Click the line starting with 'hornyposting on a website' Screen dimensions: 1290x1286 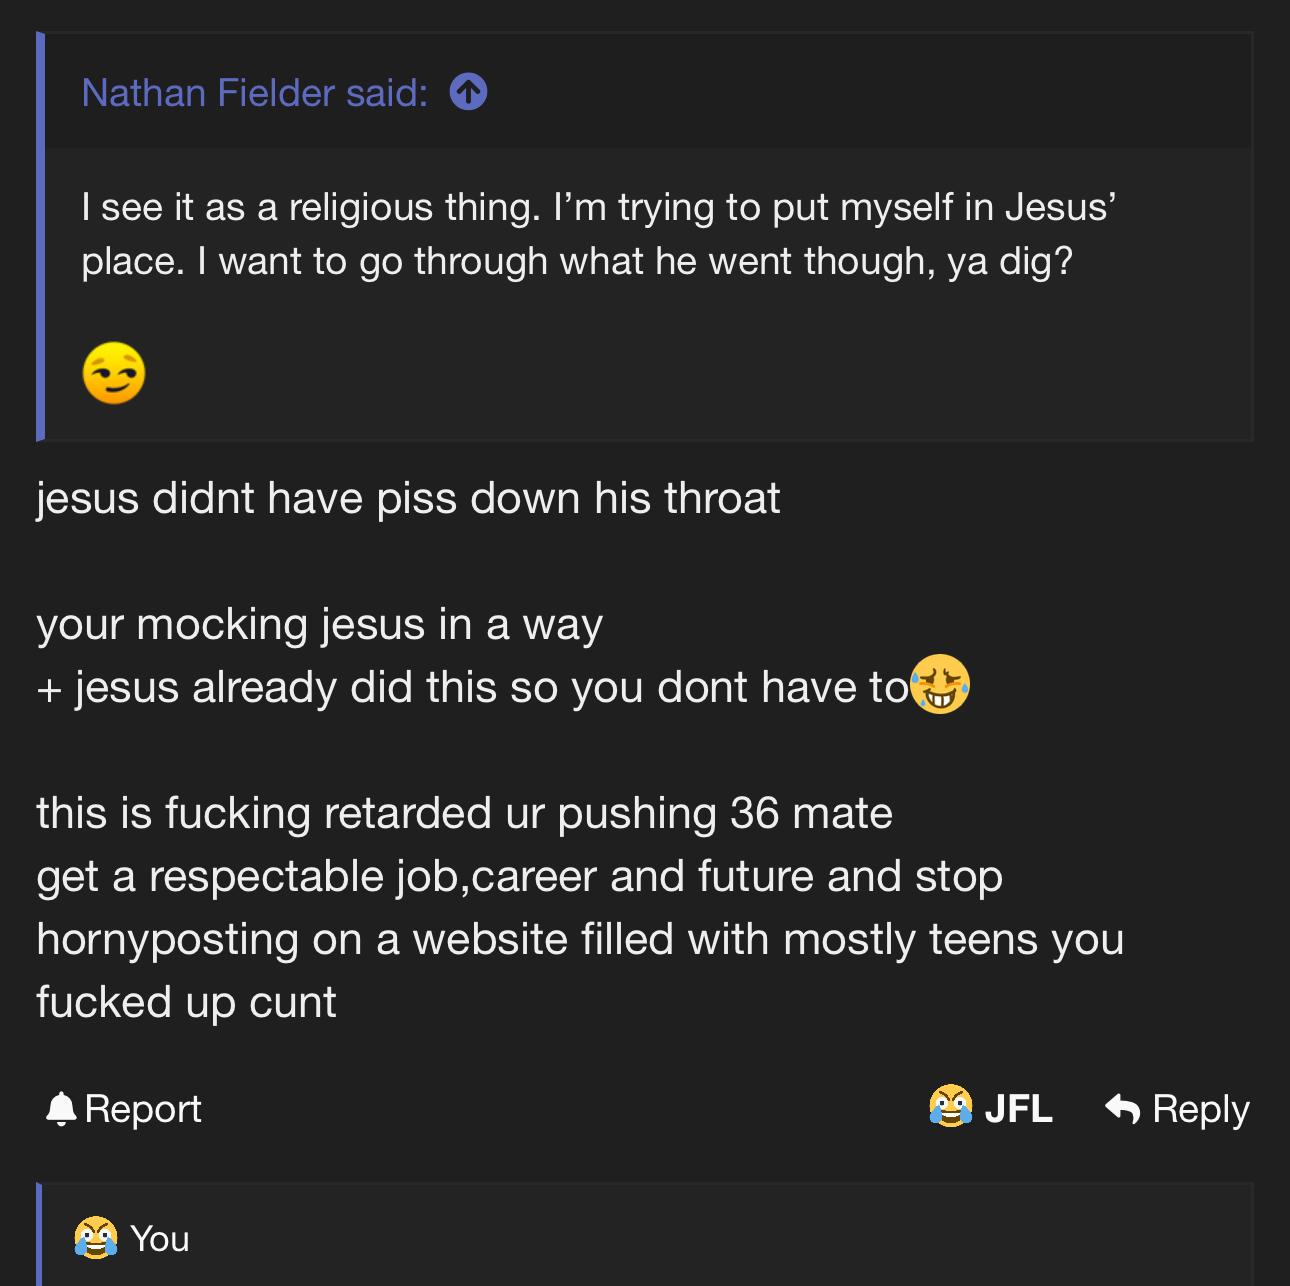point(580,939)
